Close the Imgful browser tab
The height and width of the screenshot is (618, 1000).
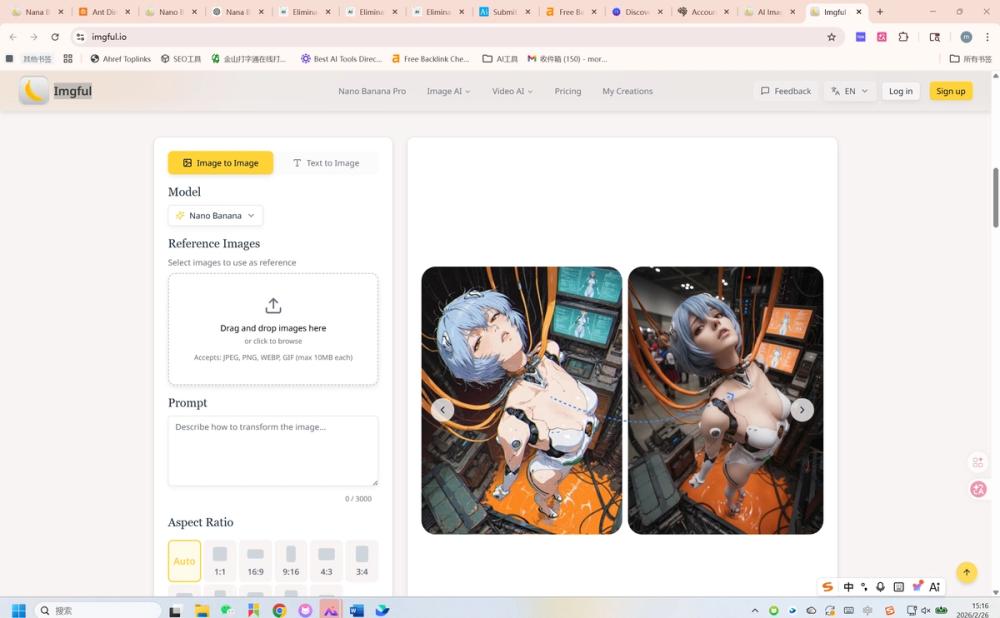pos(858,11)
